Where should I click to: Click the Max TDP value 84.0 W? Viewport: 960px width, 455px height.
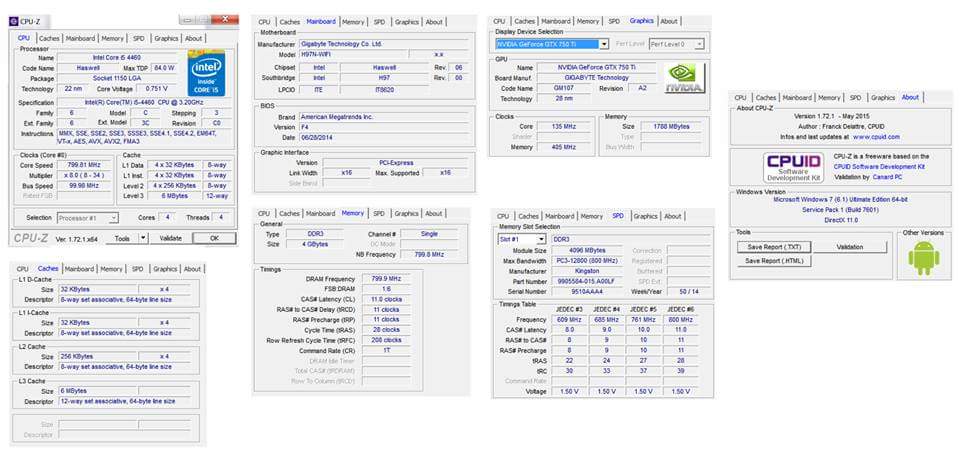(x=164, y=69)
